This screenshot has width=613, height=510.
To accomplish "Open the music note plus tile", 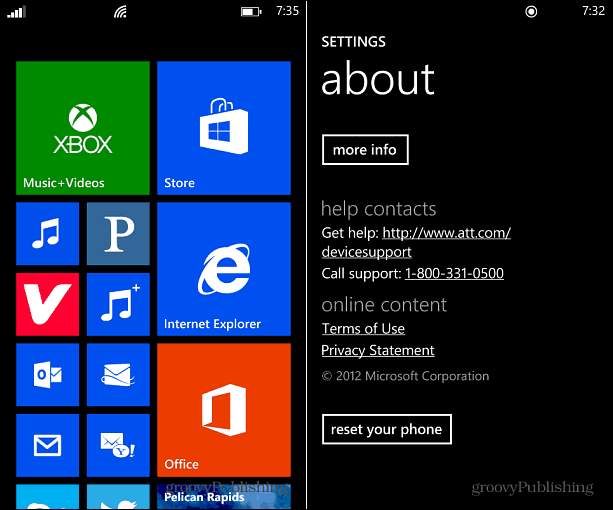I will click(118, 304).
